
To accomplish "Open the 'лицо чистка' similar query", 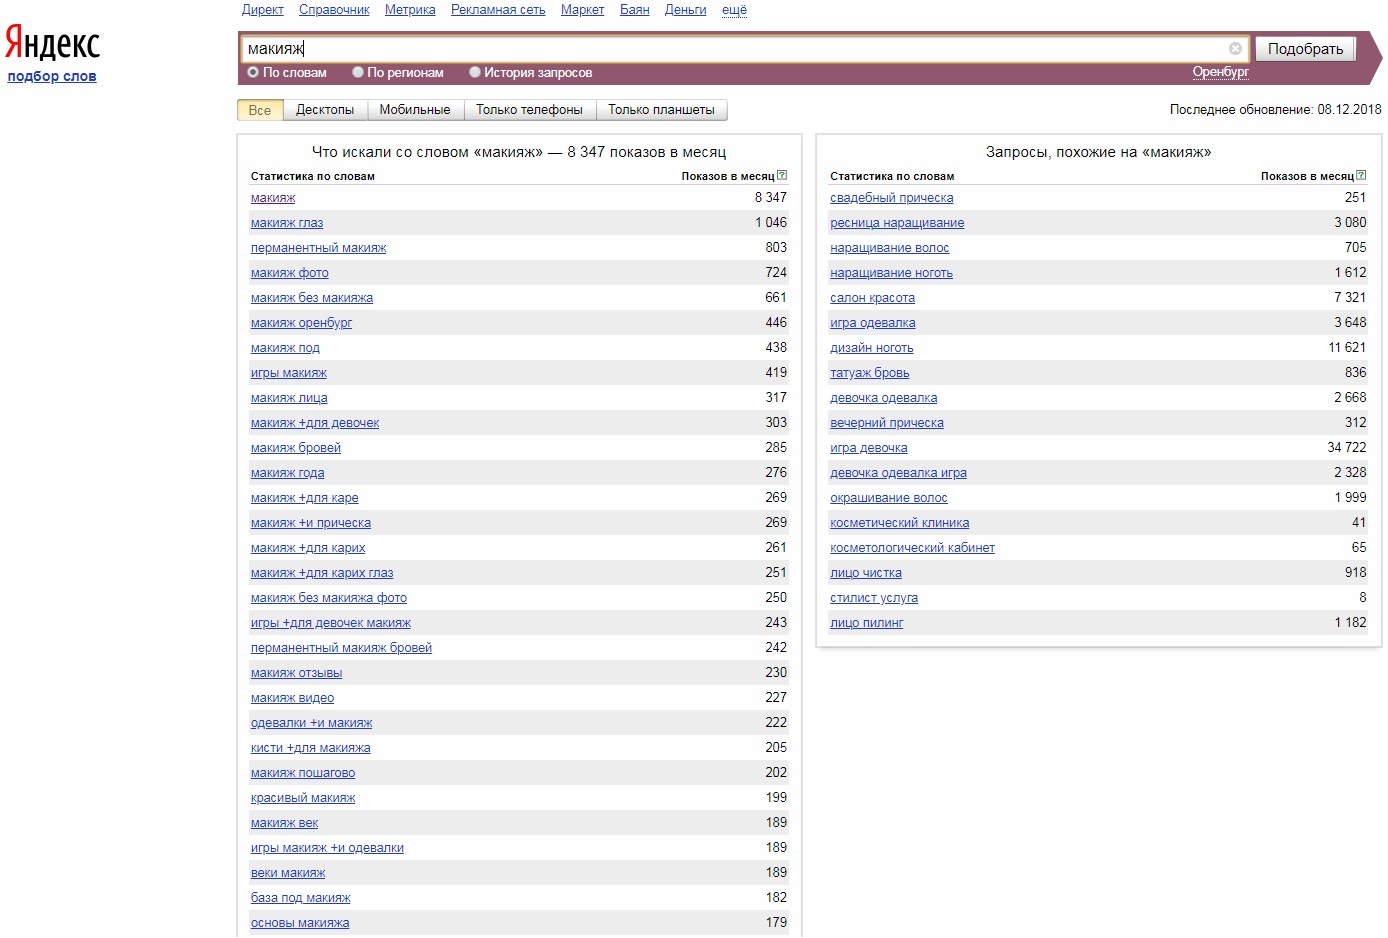I will pos(865,573).
